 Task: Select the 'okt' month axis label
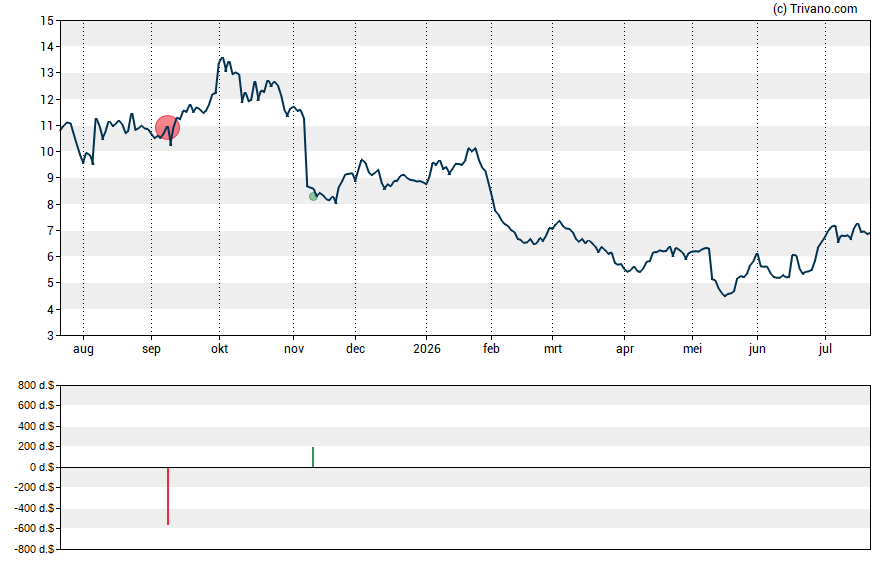(x=220, y=349)
